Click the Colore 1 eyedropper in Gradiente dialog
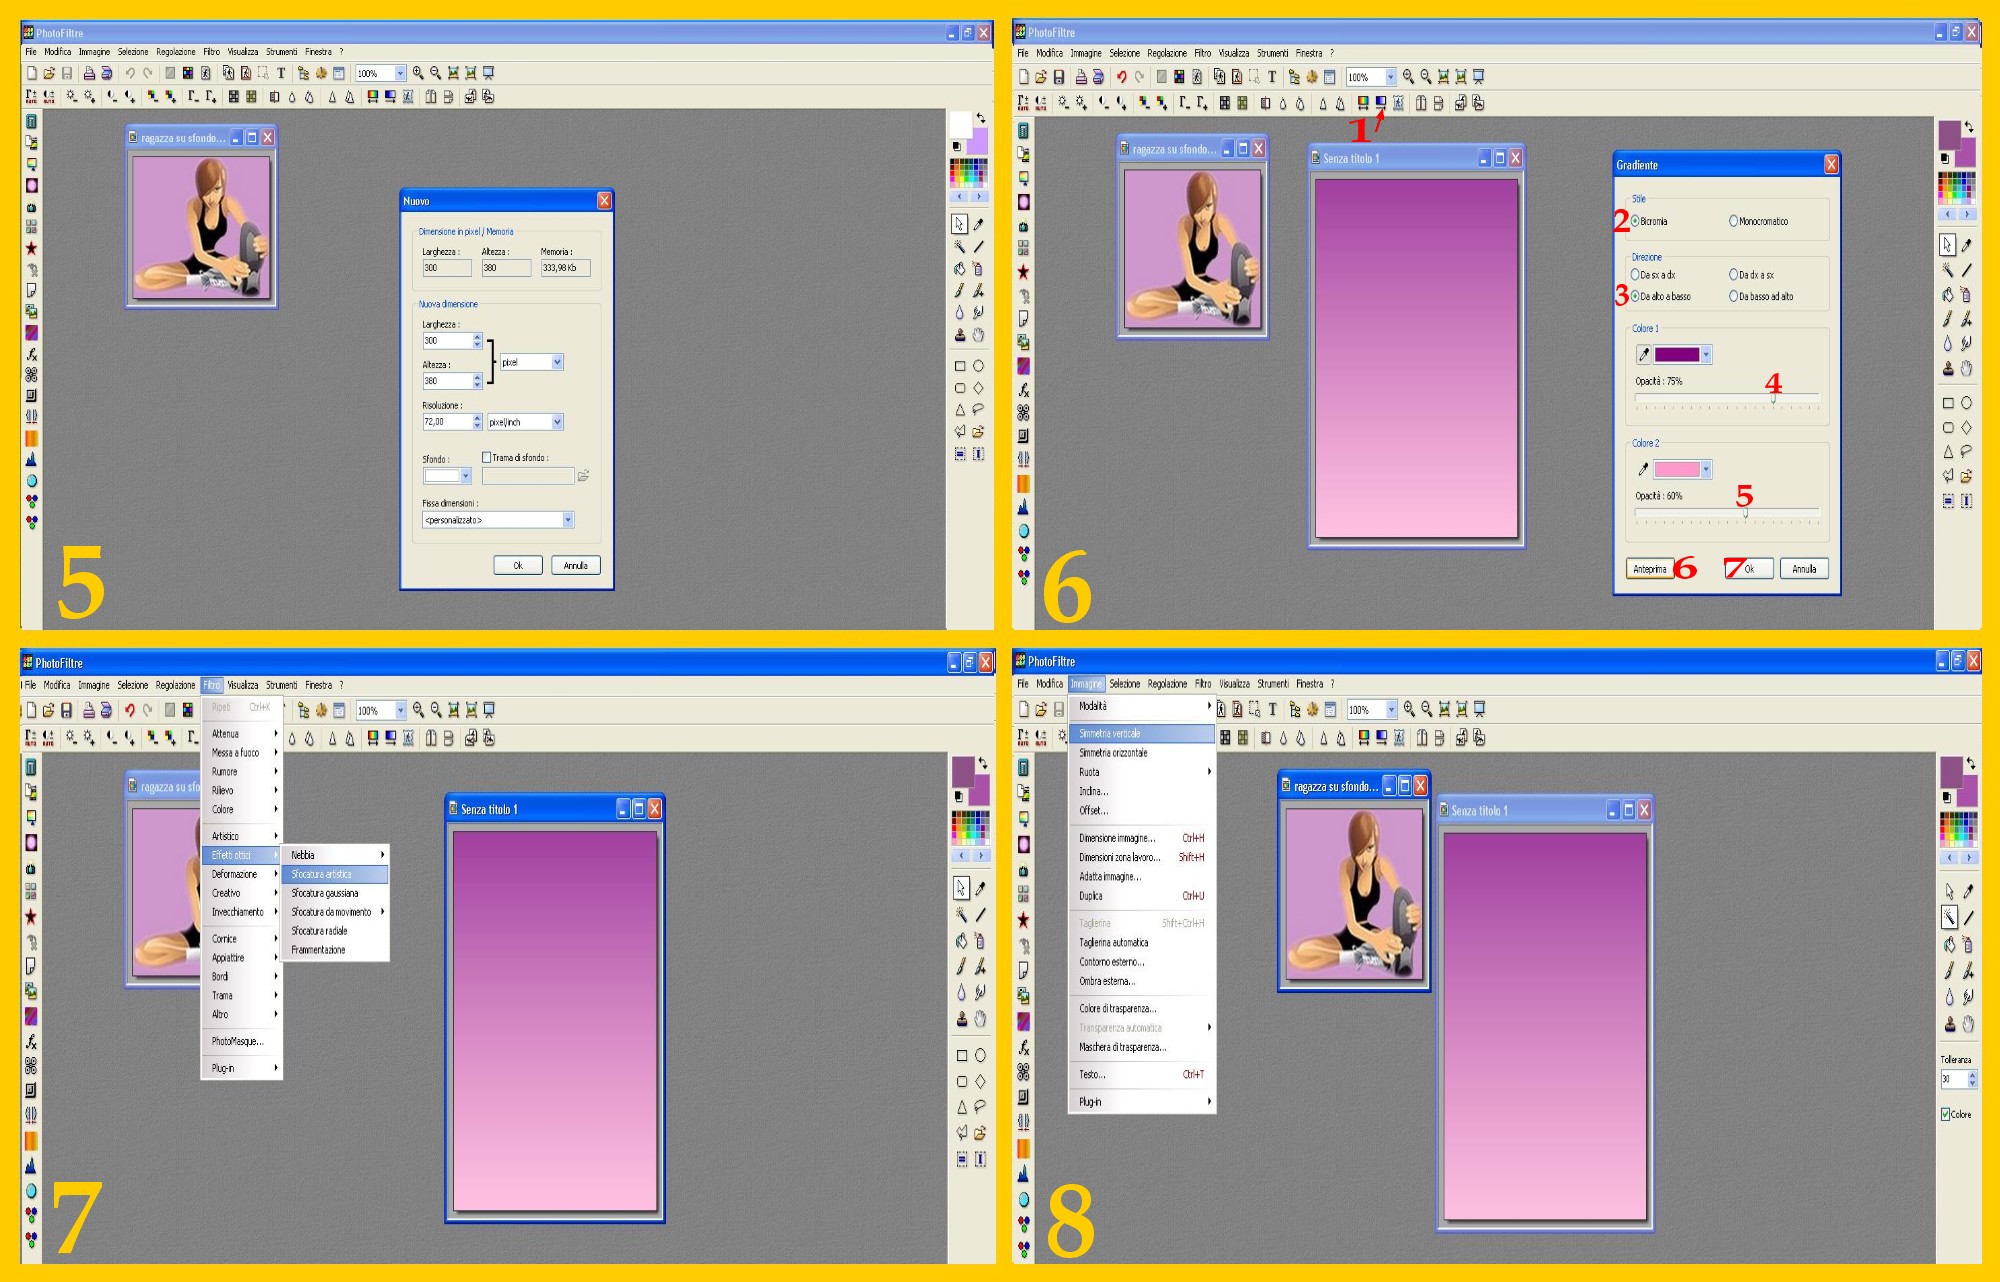 (x=1643, y=354)
